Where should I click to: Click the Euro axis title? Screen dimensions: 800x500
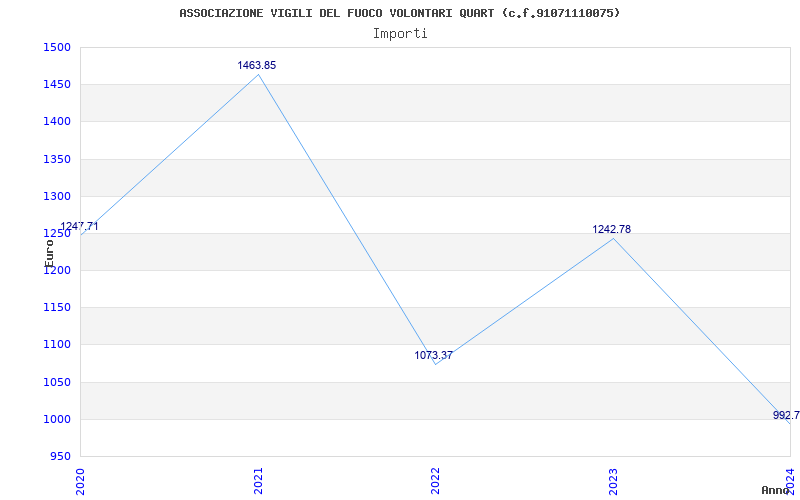pos(49,254)
